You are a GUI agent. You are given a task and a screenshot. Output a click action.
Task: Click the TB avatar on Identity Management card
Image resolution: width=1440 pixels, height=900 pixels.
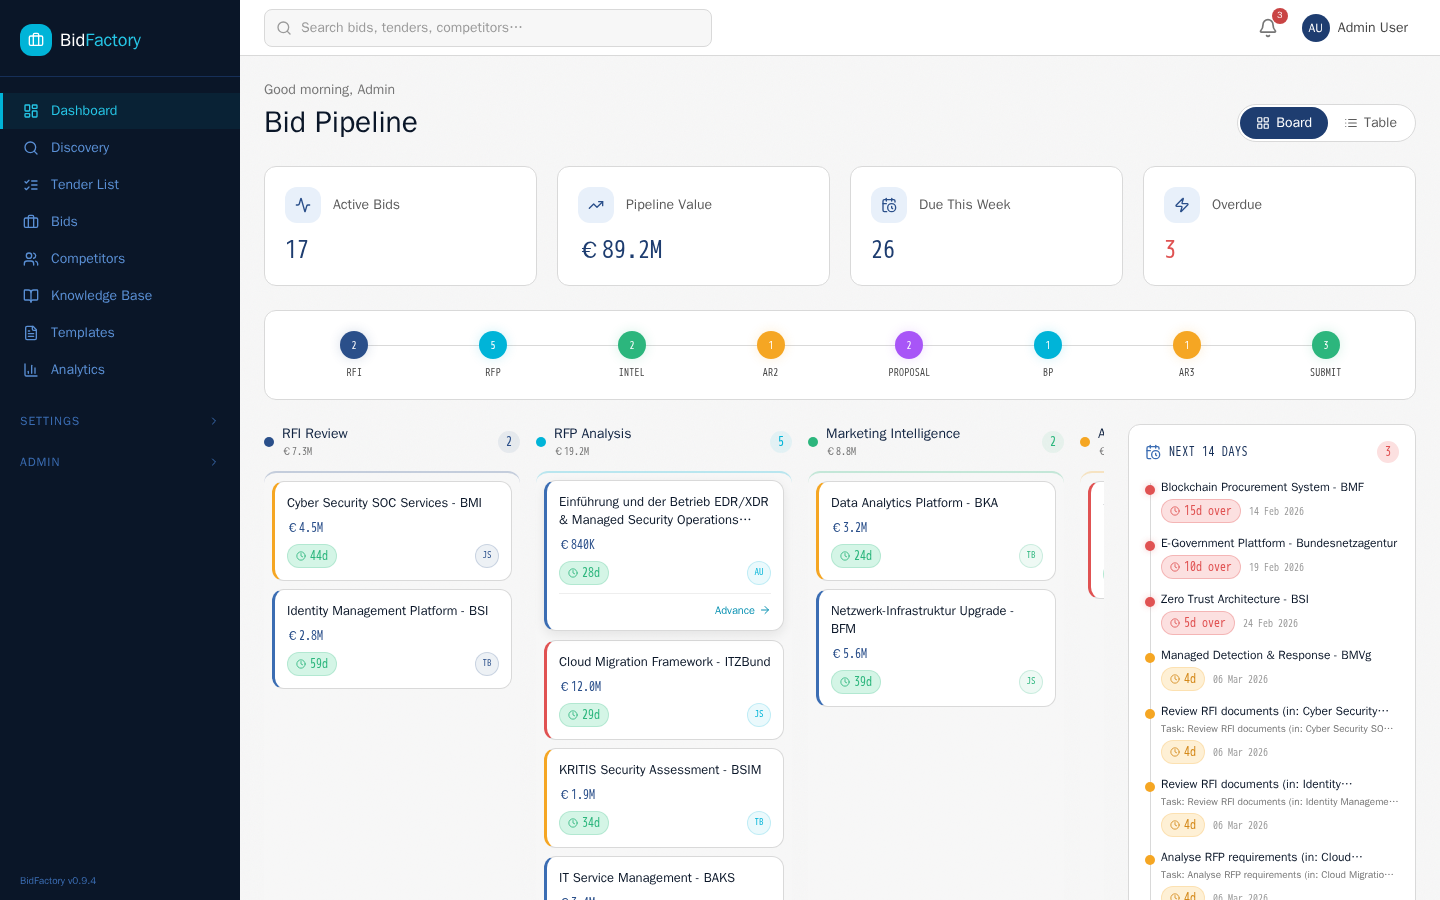coord(487,663)
